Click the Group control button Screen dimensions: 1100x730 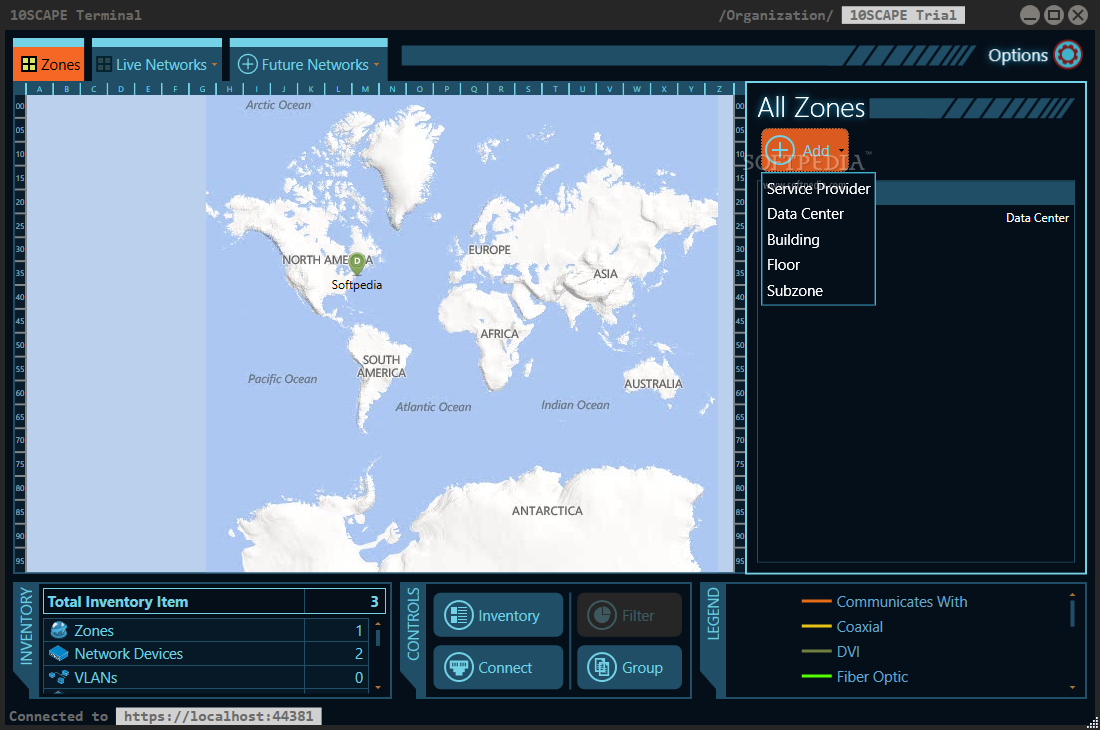(629, 667)
